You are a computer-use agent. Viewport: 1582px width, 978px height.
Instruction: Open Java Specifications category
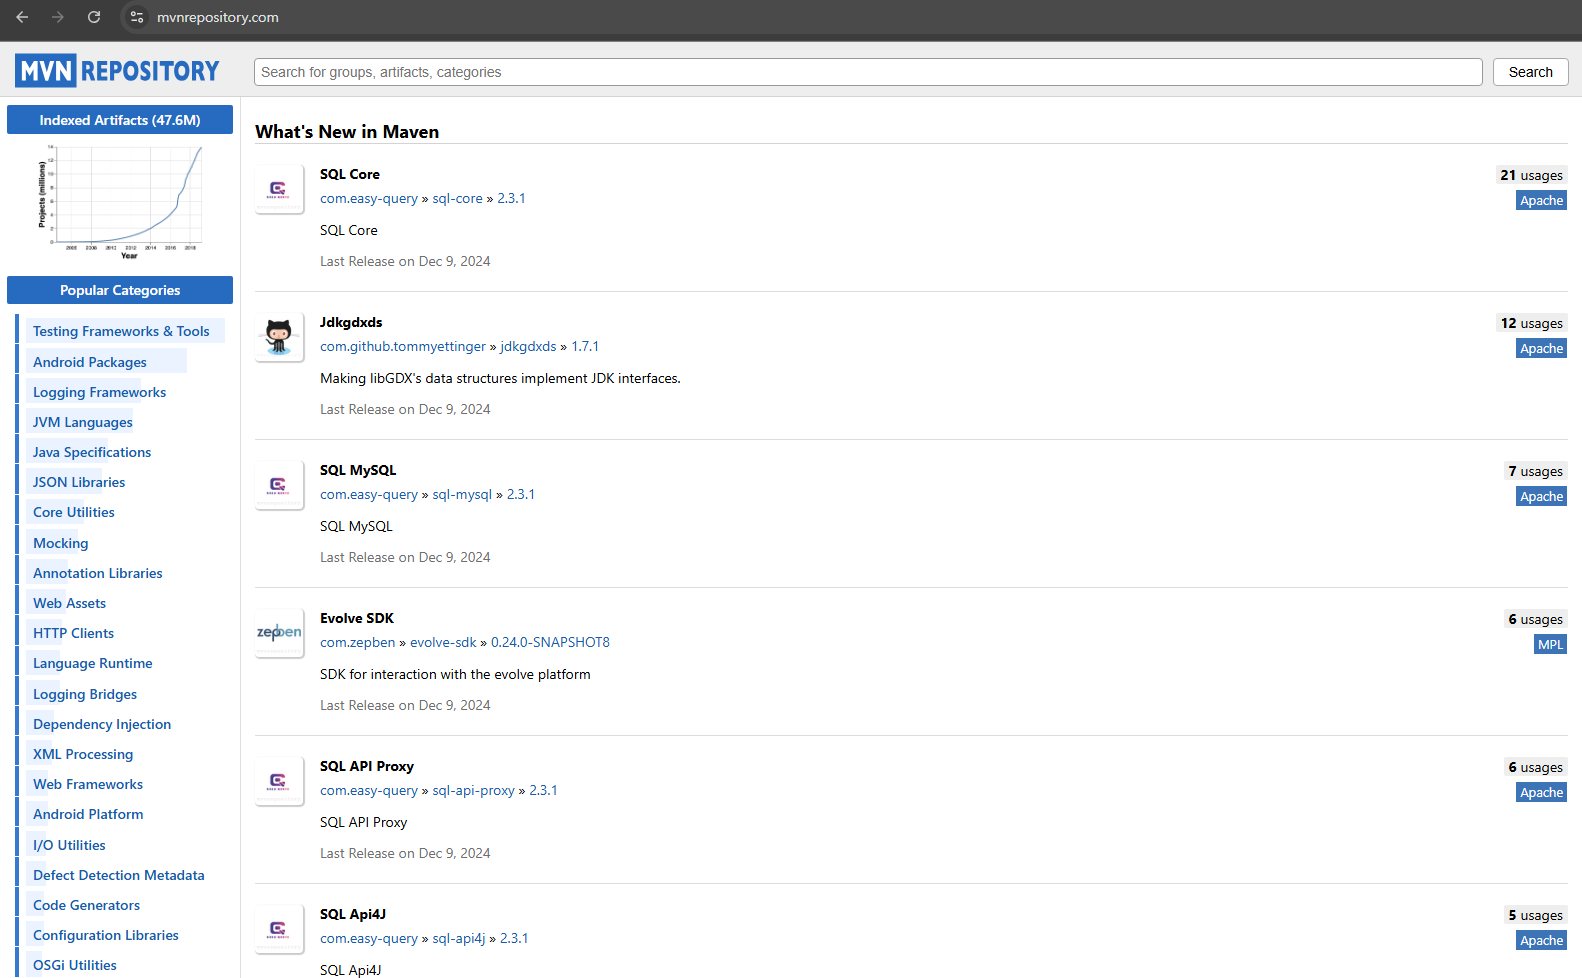coord(92,452)
